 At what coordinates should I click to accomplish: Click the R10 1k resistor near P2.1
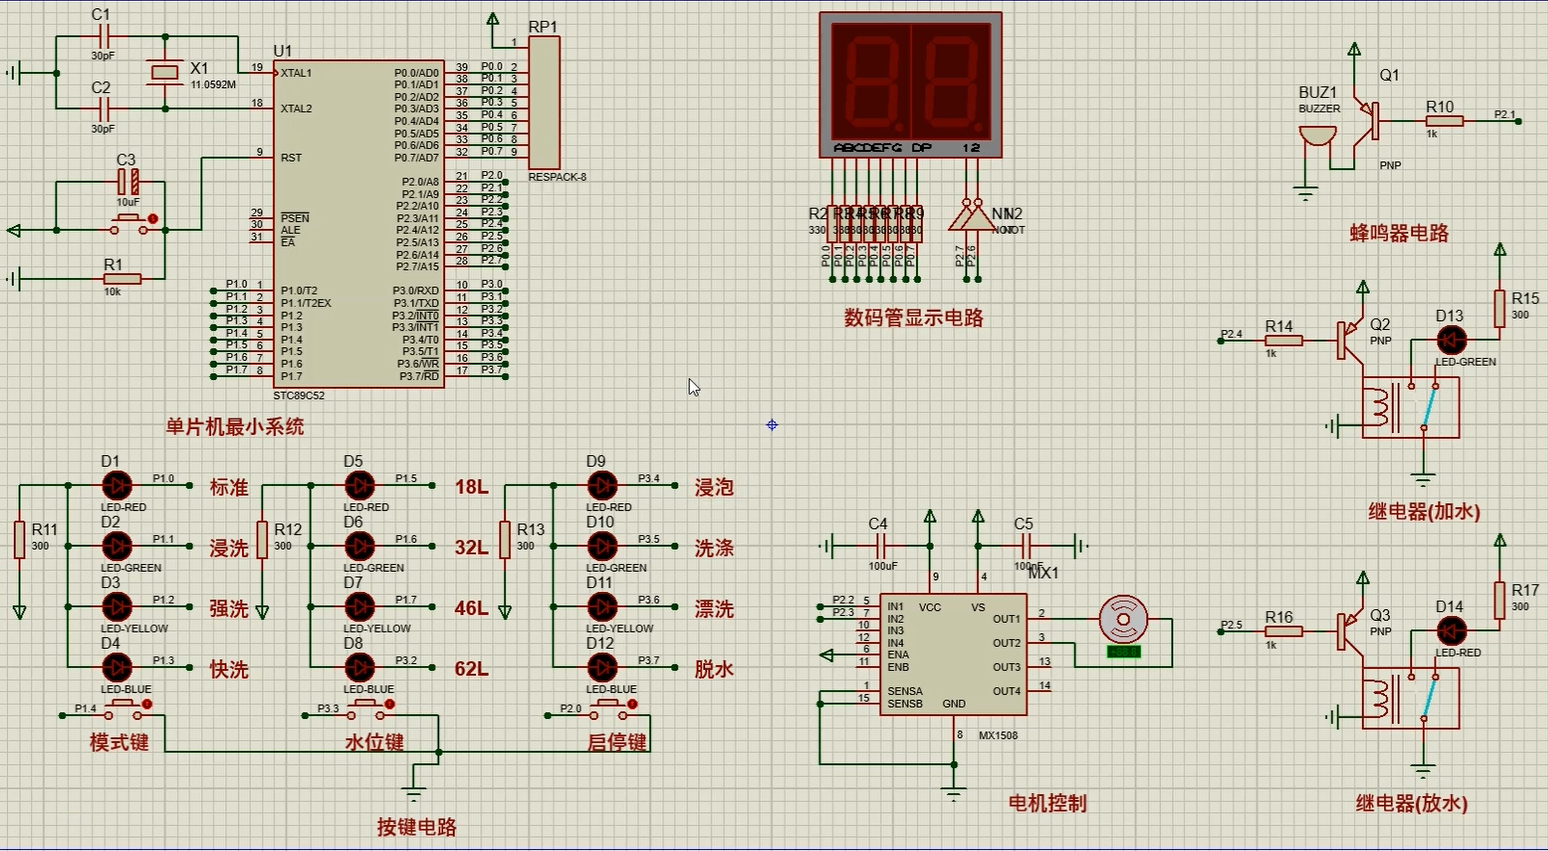coord(1444,121)
